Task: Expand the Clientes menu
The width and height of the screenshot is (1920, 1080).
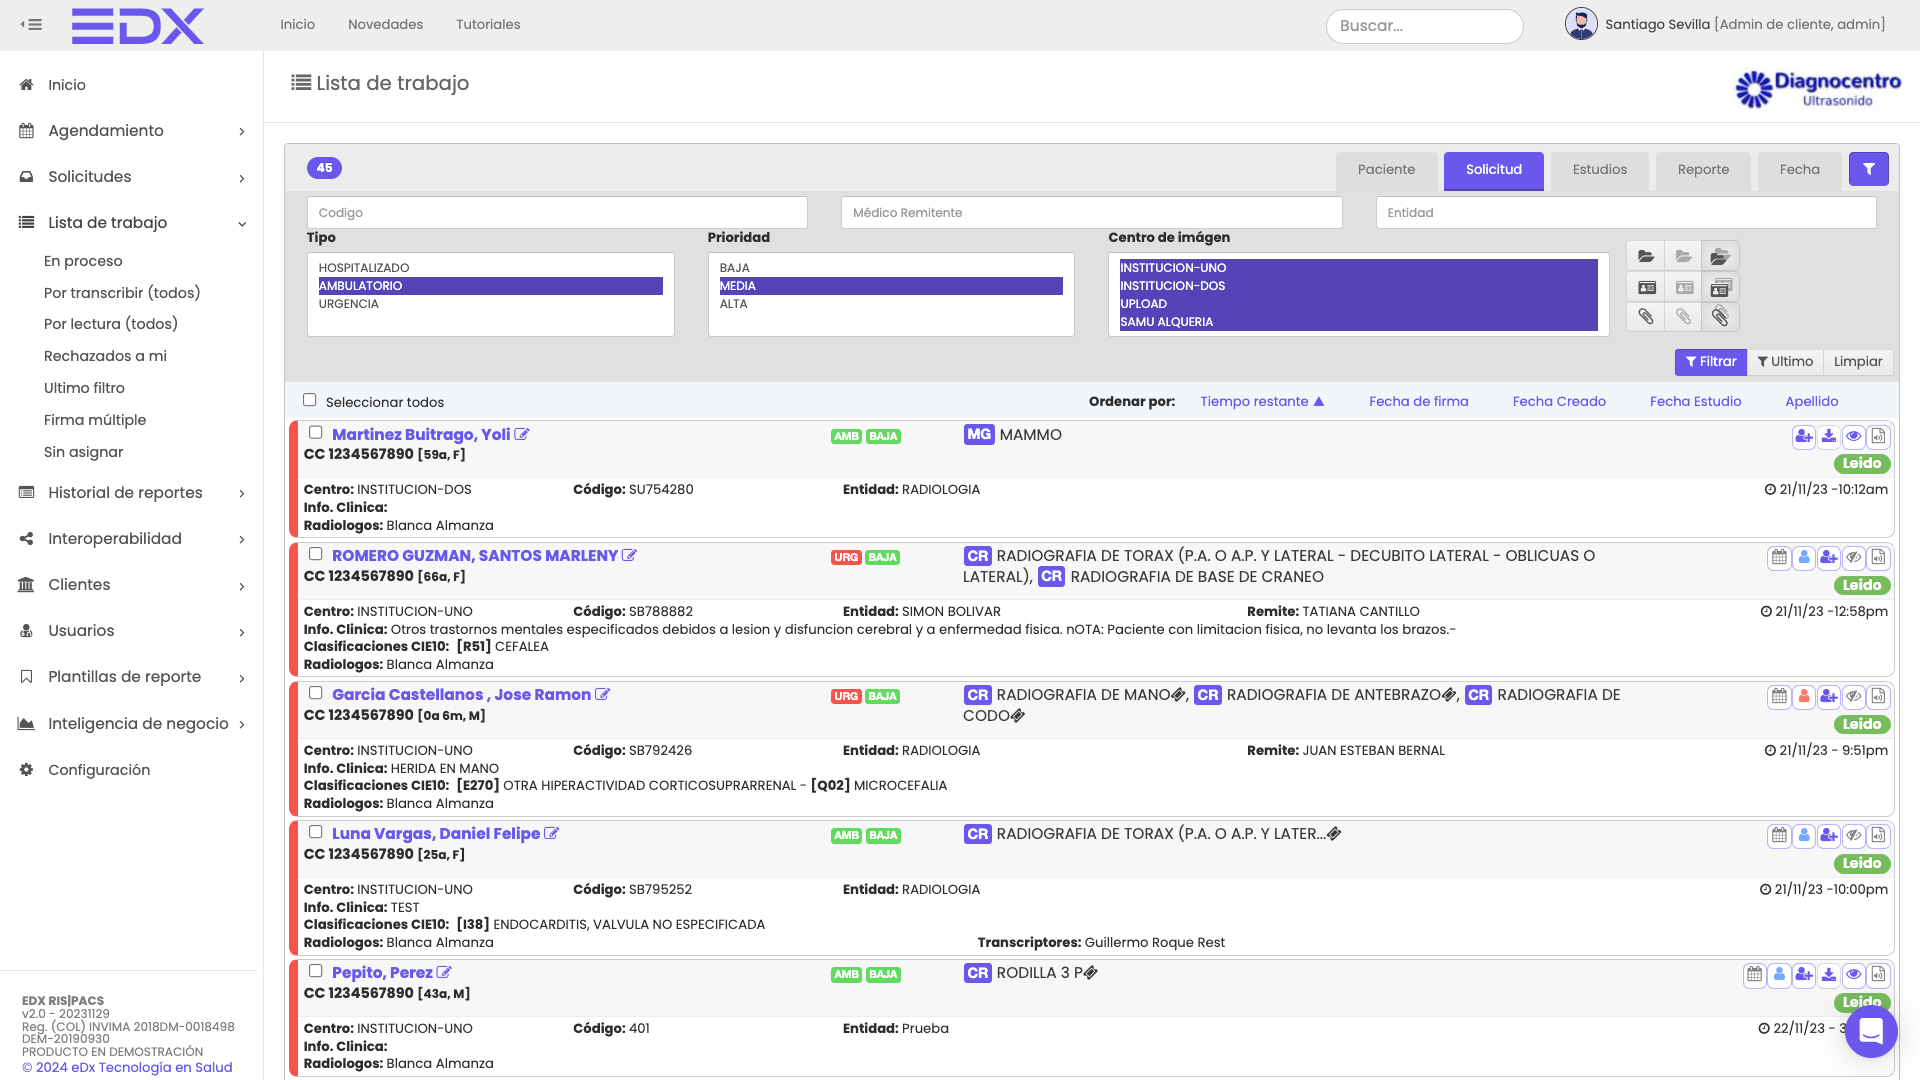Action: point(132,585)
